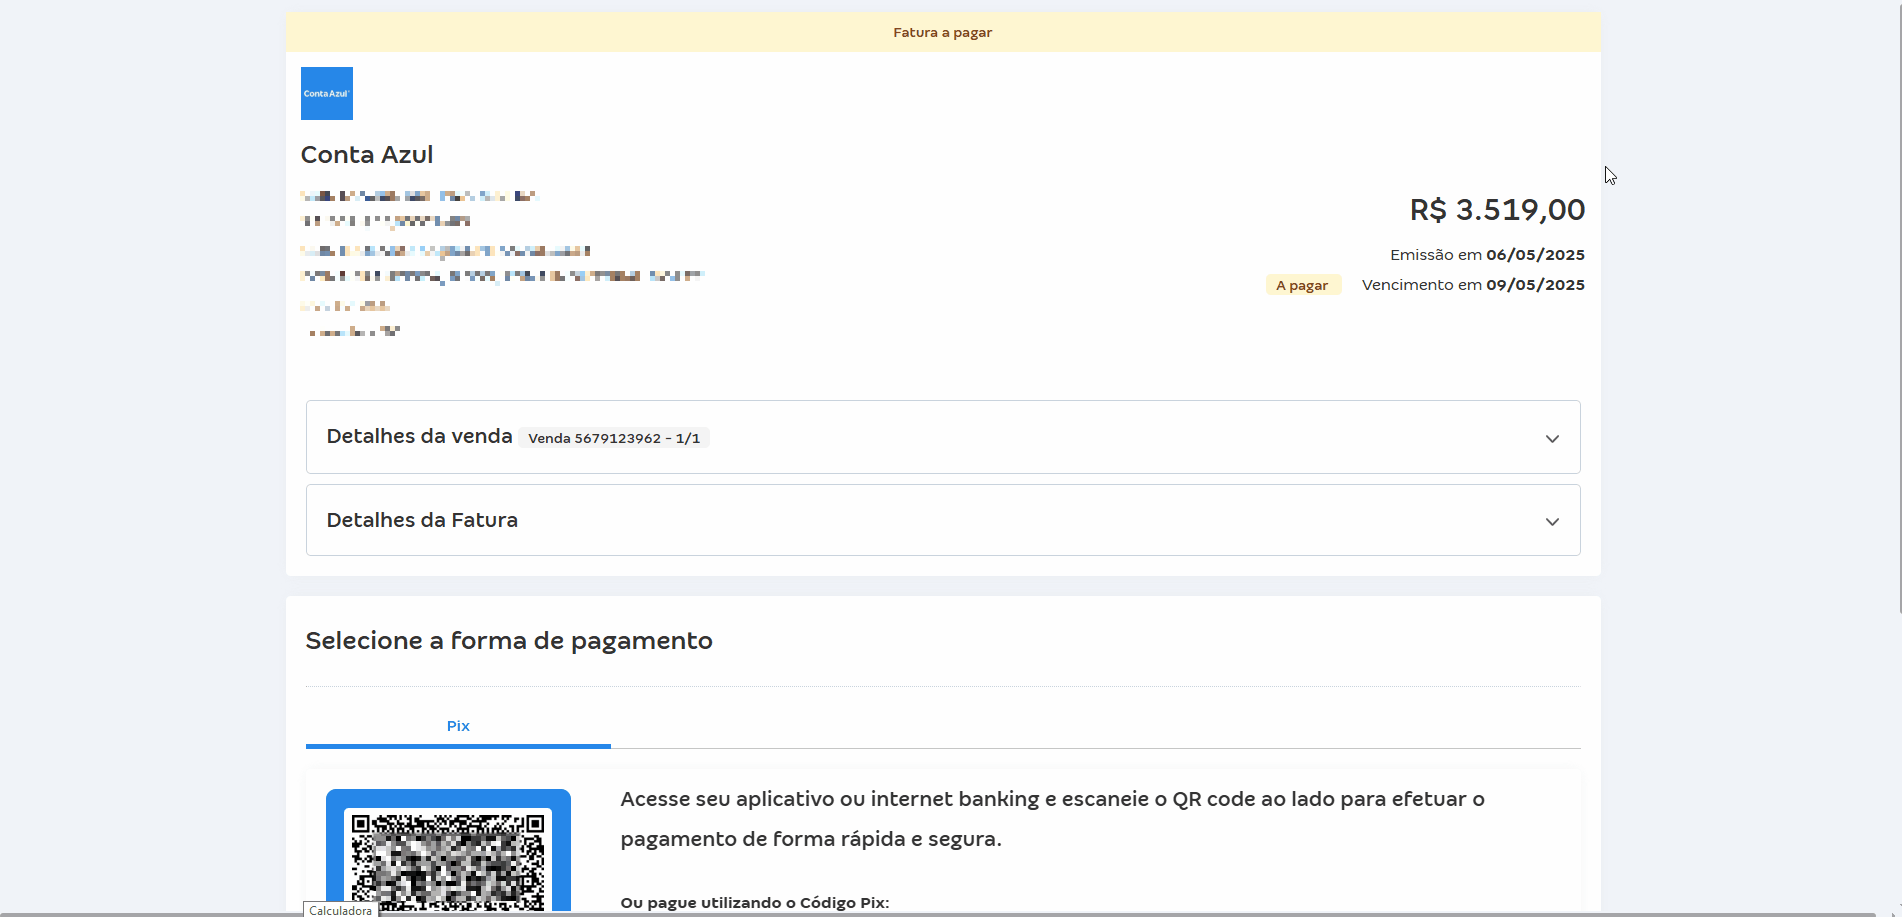Click the Conta Azul company name heading
Viewport: 1902px width, 917px height.
click(367, 155)
